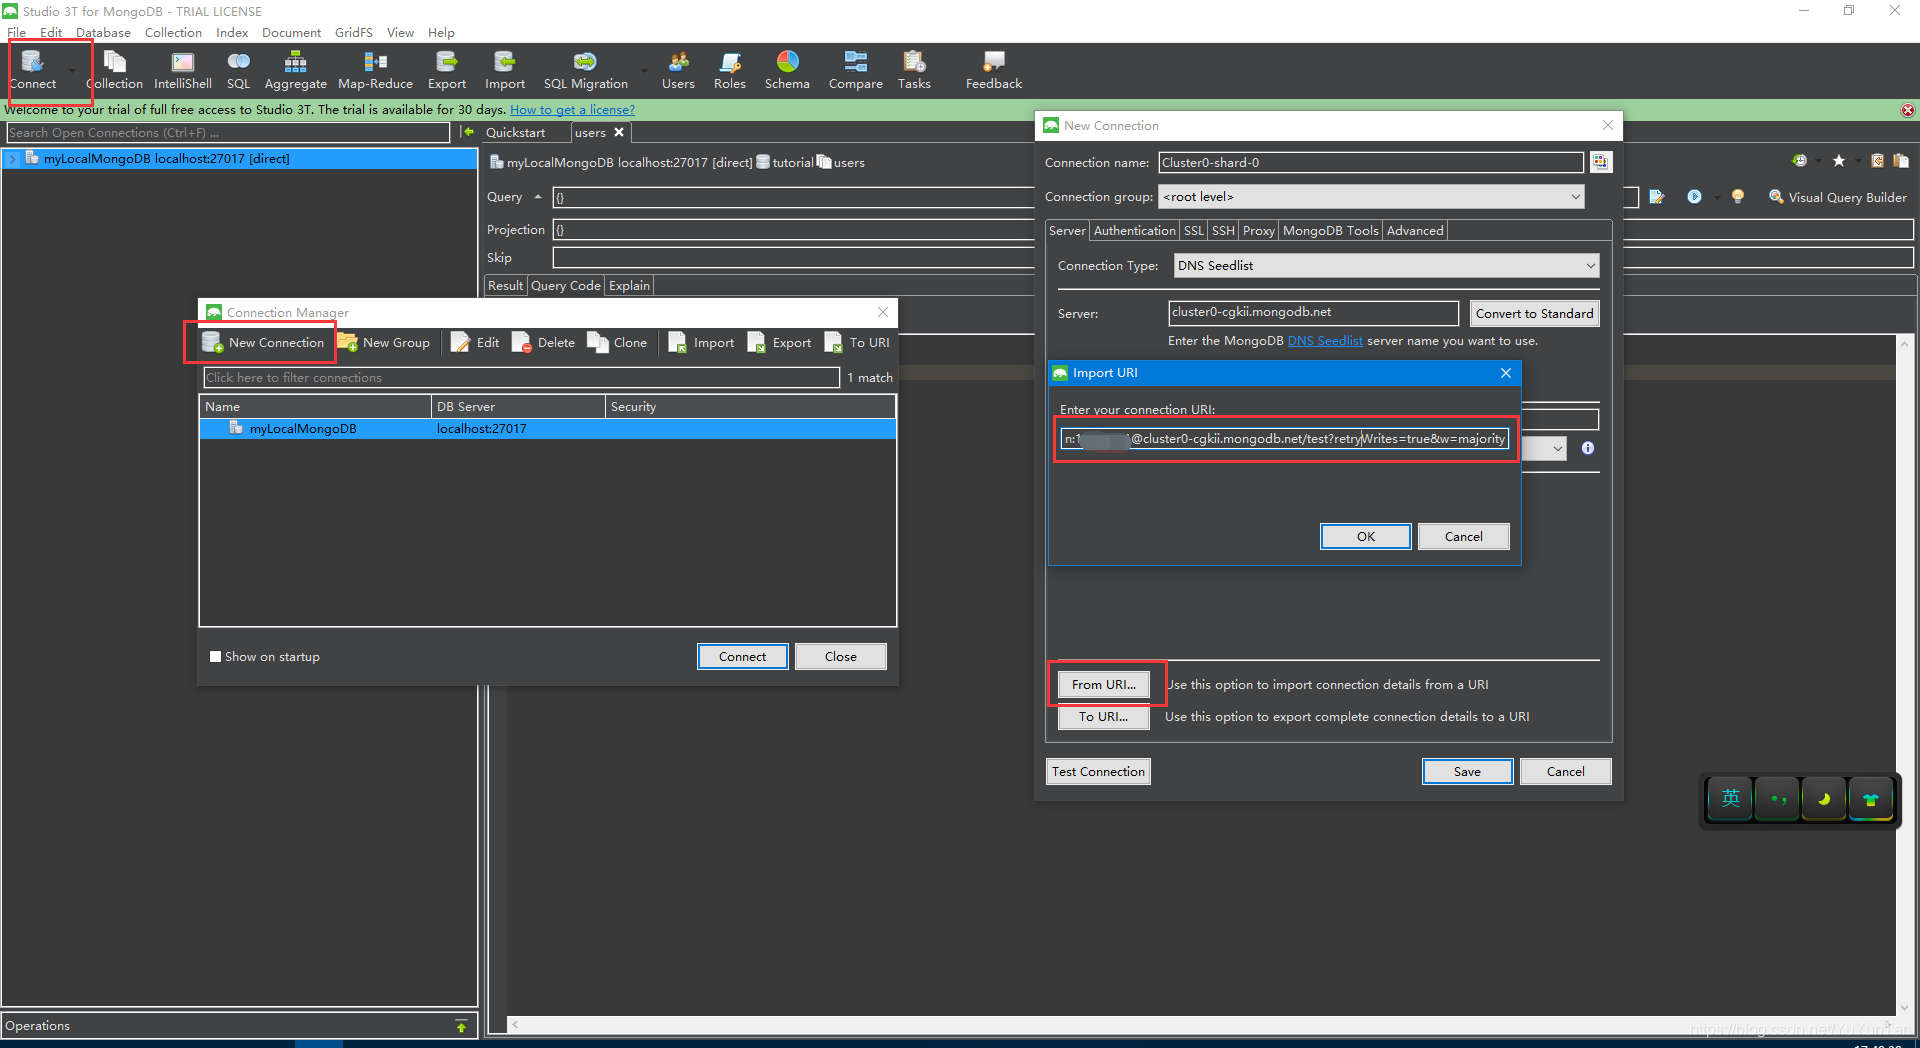Click the Import toolbar icon
1920x1048 pixels.
[x=505, y=70]
